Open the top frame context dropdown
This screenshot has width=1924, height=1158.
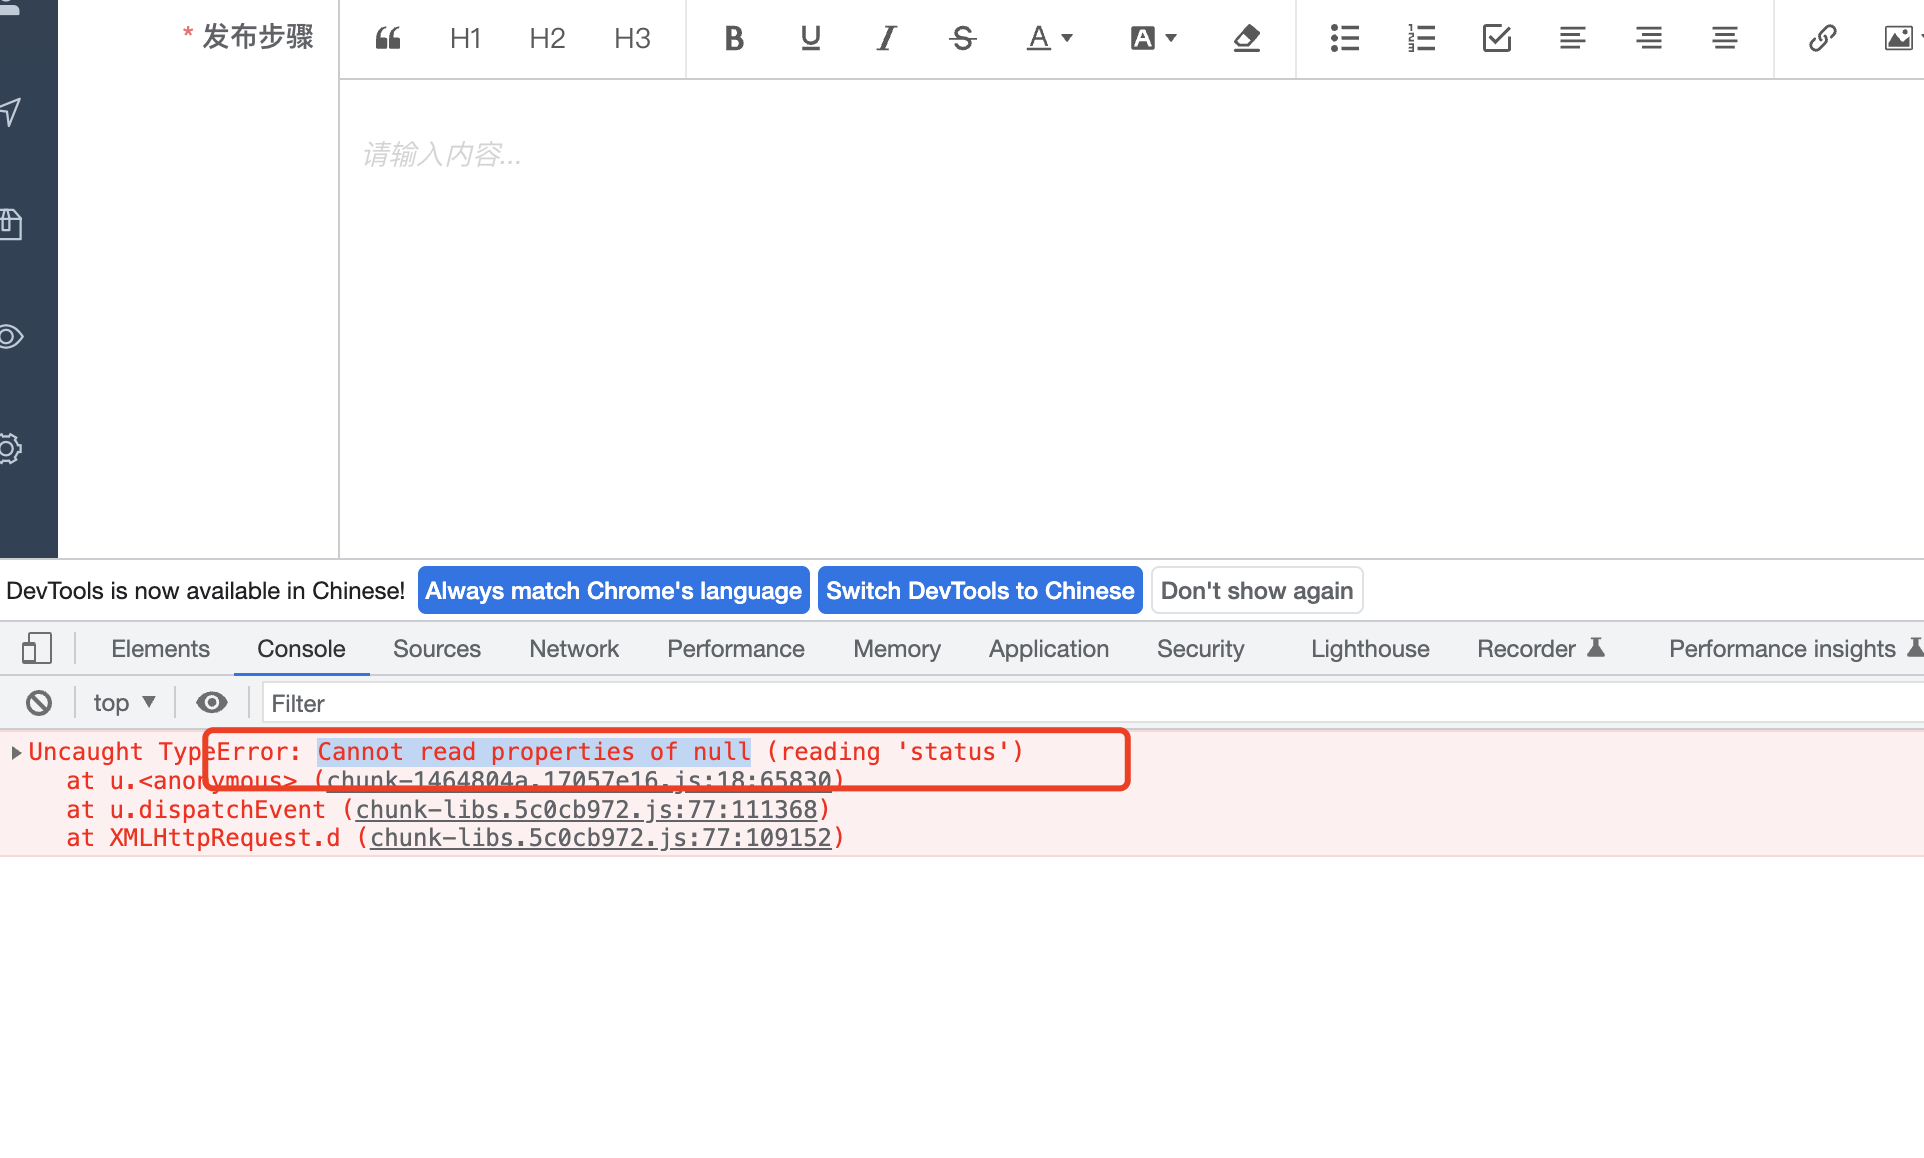click(x=122, y=702)
